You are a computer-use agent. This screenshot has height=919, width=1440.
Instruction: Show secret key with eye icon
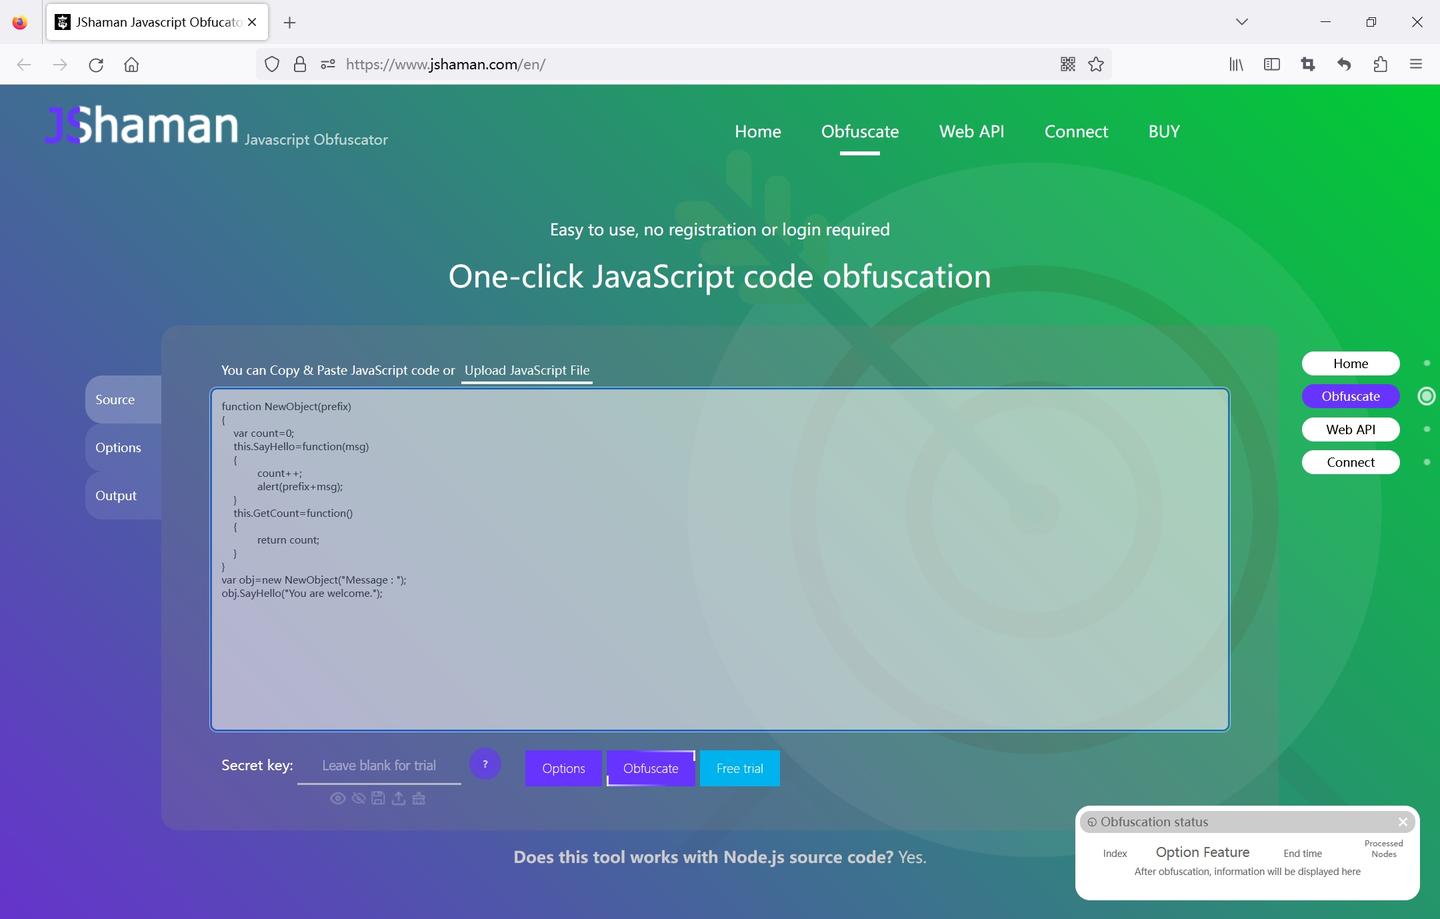(x=338, y=798)
